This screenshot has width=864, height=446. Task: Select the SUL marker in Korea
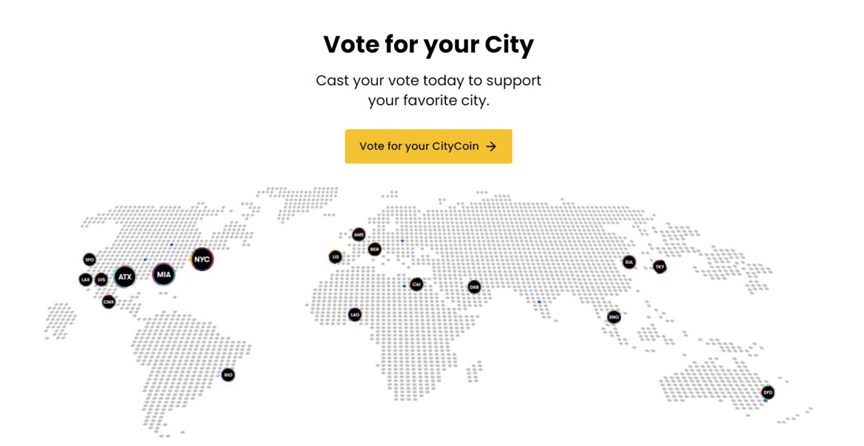[629, 262]
